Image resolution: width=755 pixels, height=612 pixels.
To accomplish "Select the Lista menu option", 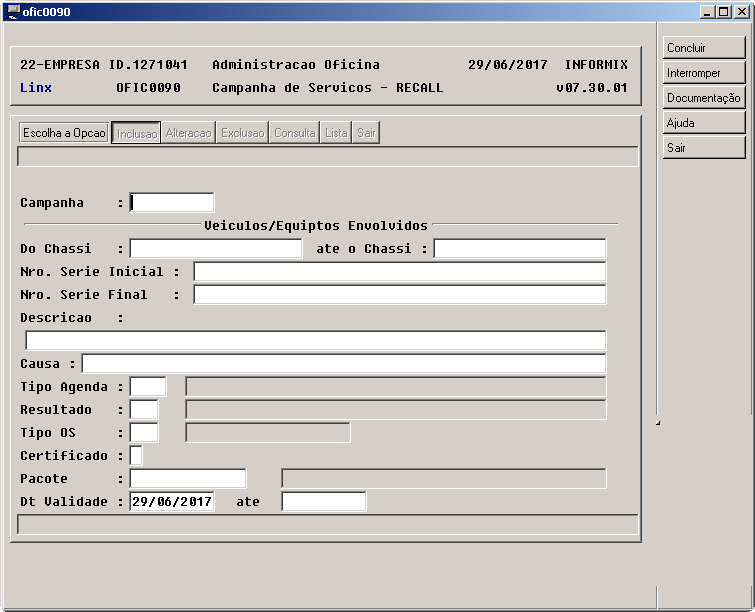I will pyautogui.click(x=336, y=133).
